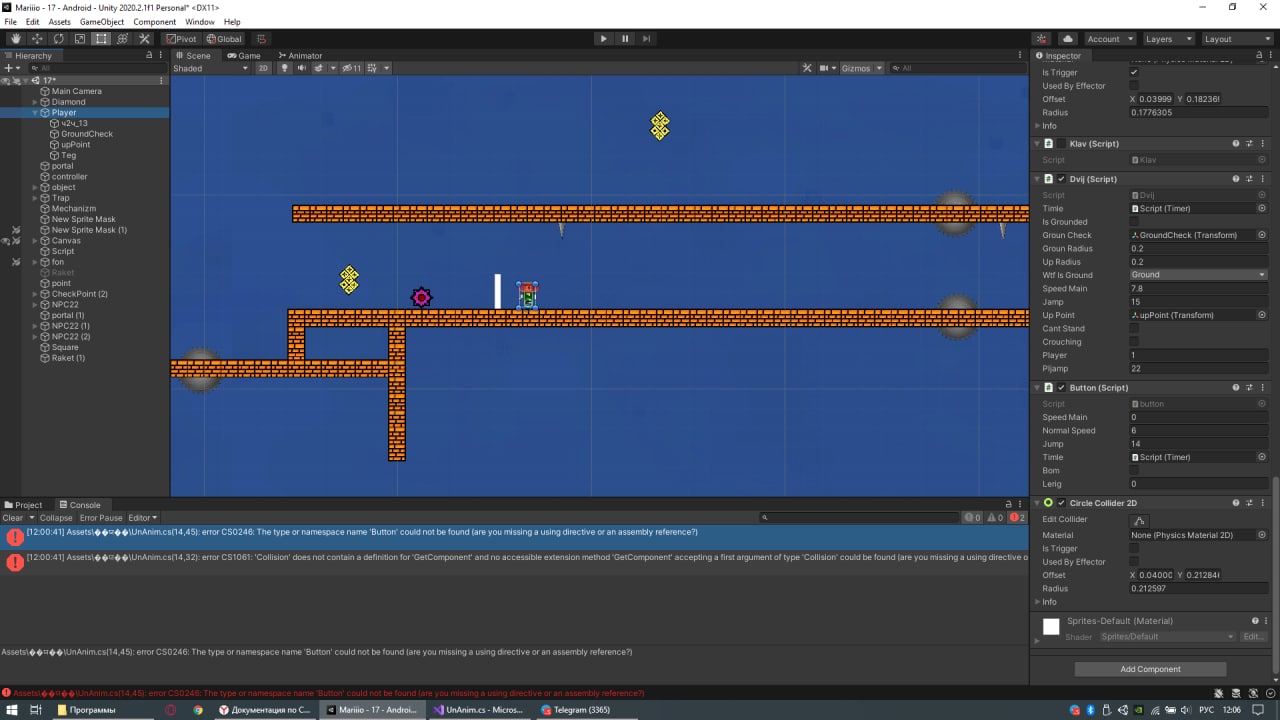1280x720 pixels.
Task: Open the Component menu
Action: 154,21
